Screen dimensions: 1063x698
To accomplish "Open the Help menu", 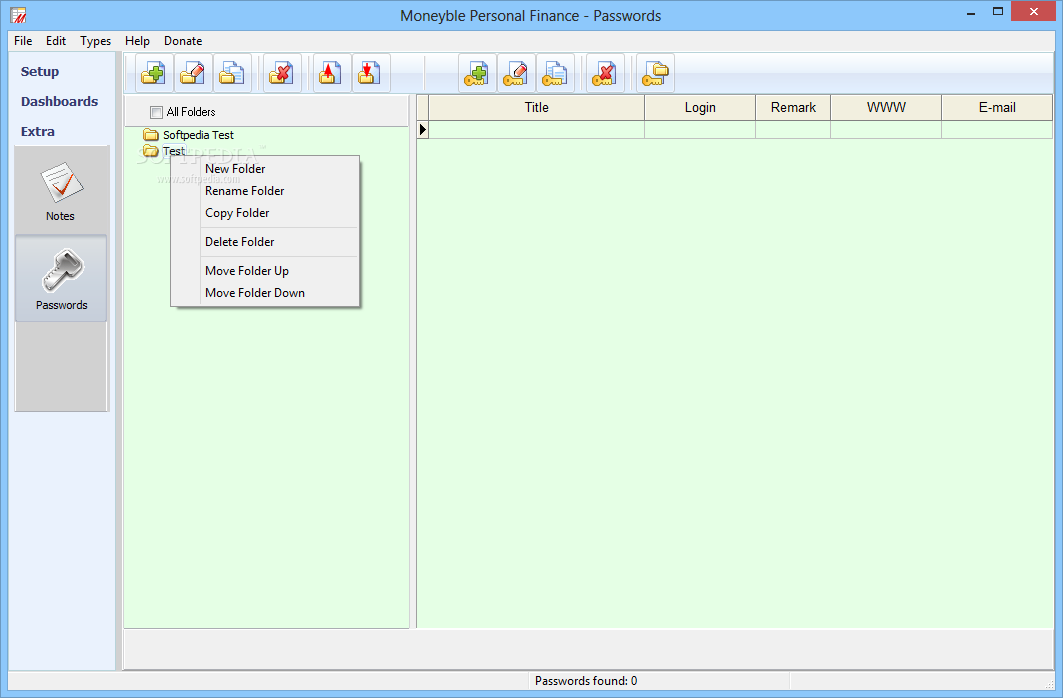I will click(x=137, y=41).
